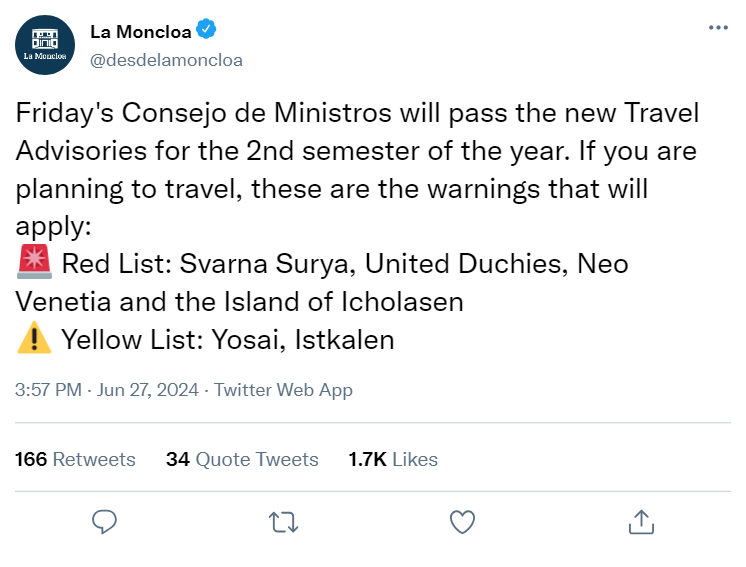Click the blue verified badge

pyautogui.click(x=206, y=30)
